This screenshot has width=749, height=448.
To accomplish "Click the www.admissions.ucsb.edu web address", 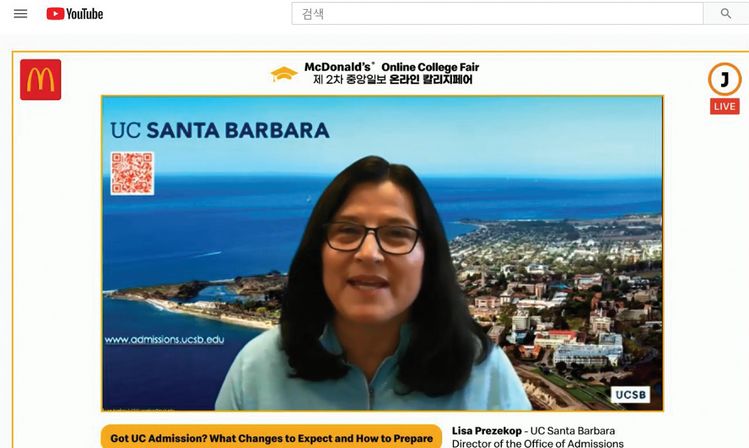I will click(x=164, y=340).
